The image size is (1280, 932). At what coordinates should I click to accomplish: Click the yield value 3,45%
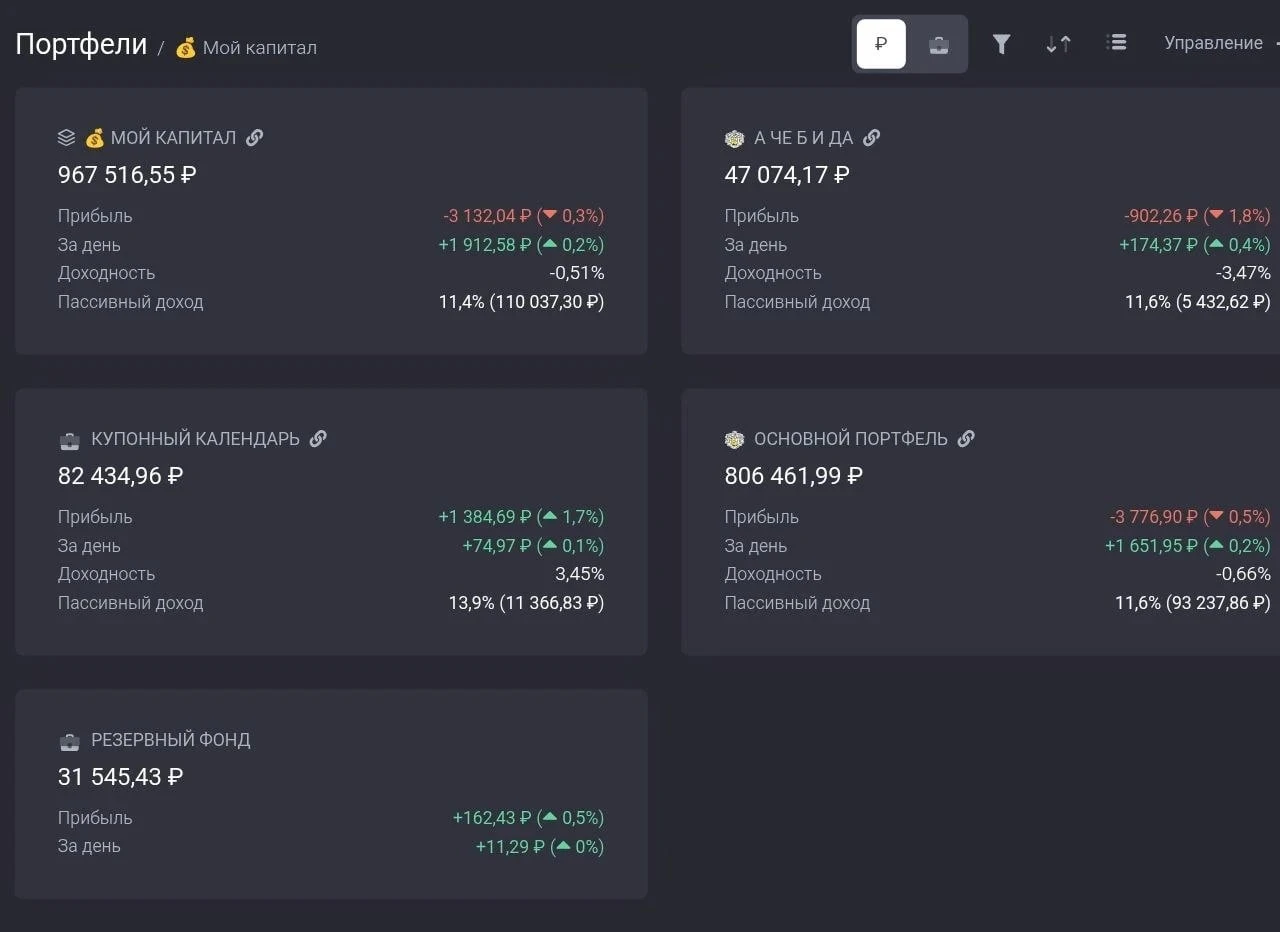pyautogui.click(x=580, y=574)
